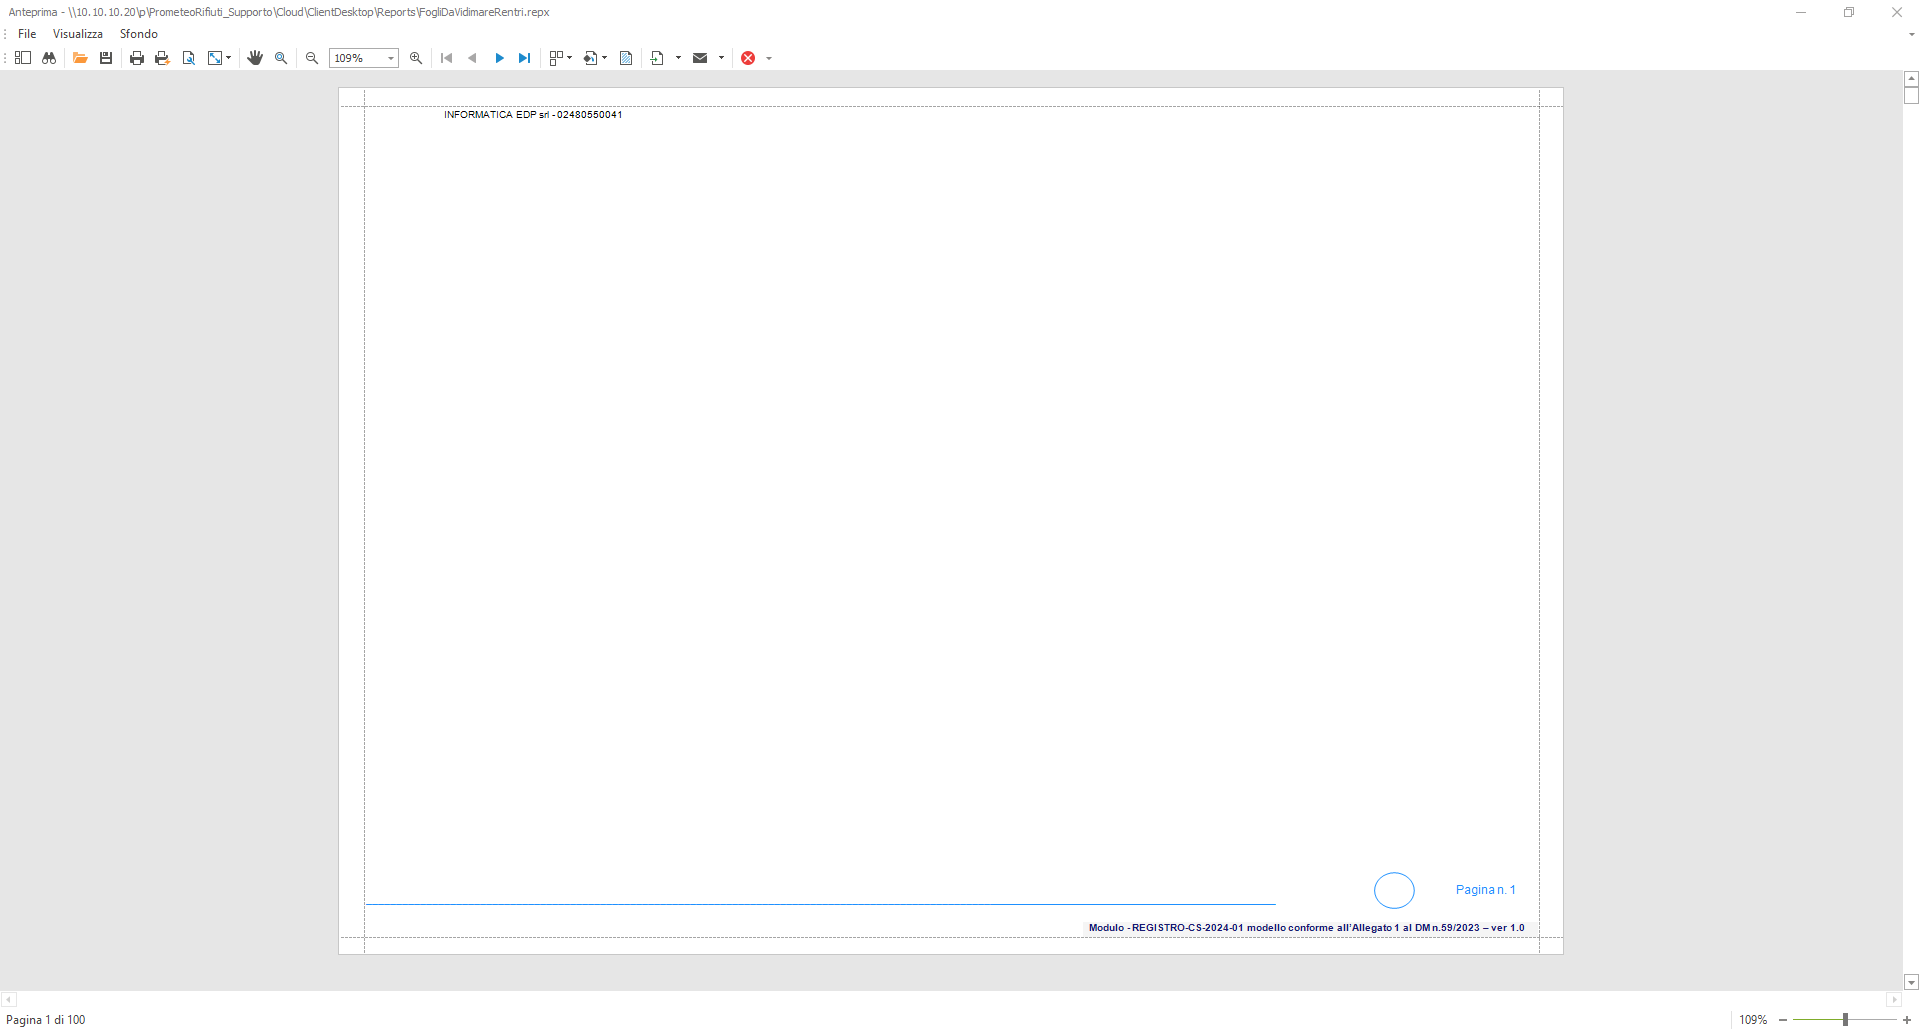
Task: Jump to the last page
Action: (x=524, y=58)
